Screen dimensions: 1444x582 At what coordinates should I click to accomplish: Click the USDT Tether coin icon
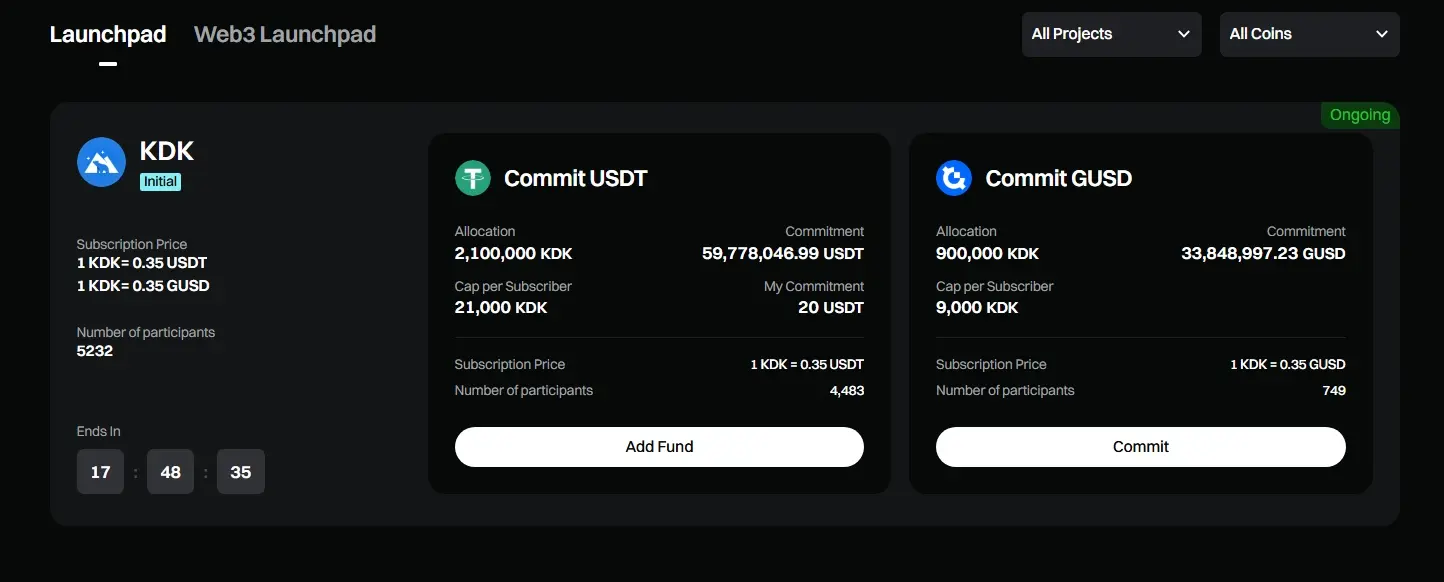[x=473, y=178]
